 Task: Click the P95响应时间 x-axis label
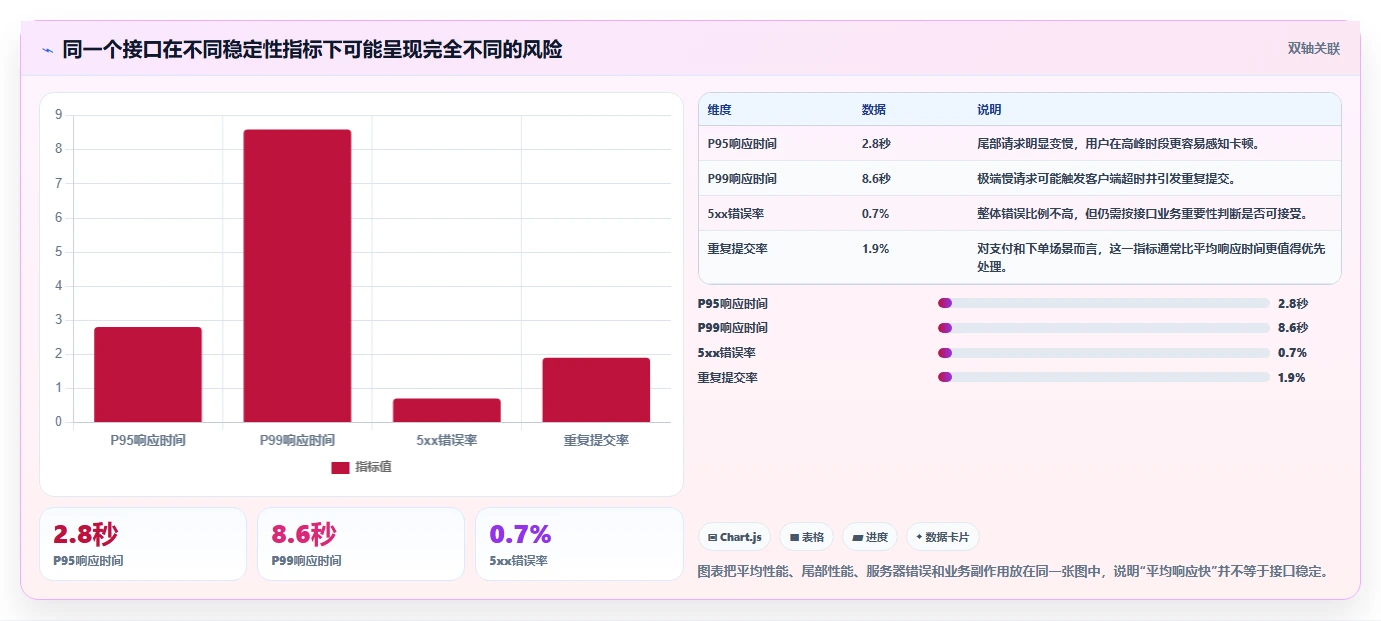point(148,440)
